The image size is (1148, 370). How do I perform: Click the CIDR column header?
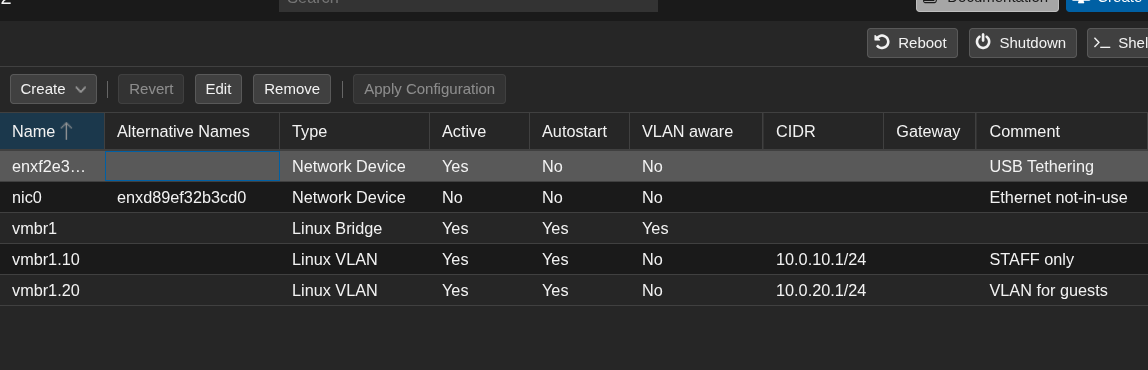(823, 131)
